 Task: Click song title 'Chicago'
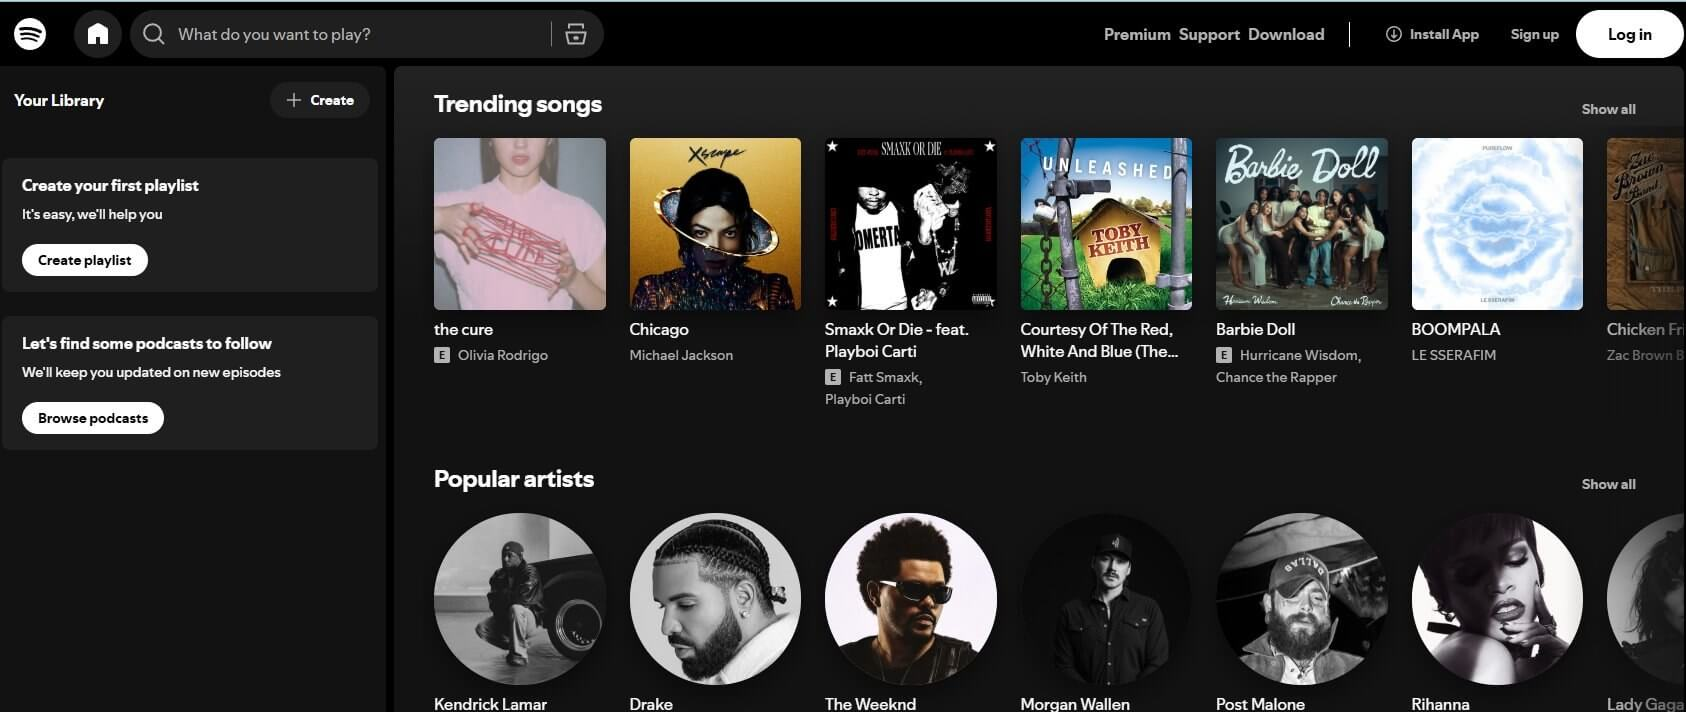659,329
